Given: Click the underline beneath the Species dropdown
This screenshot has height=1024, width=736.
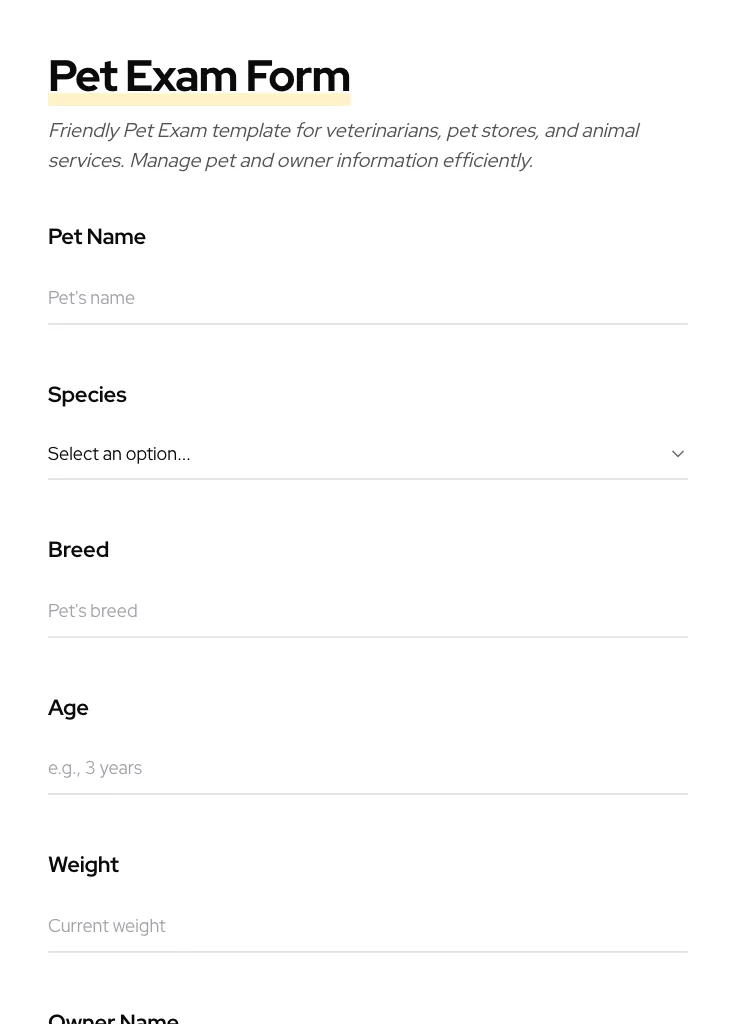Looking at the screenshot, I should tap(367, 479).
